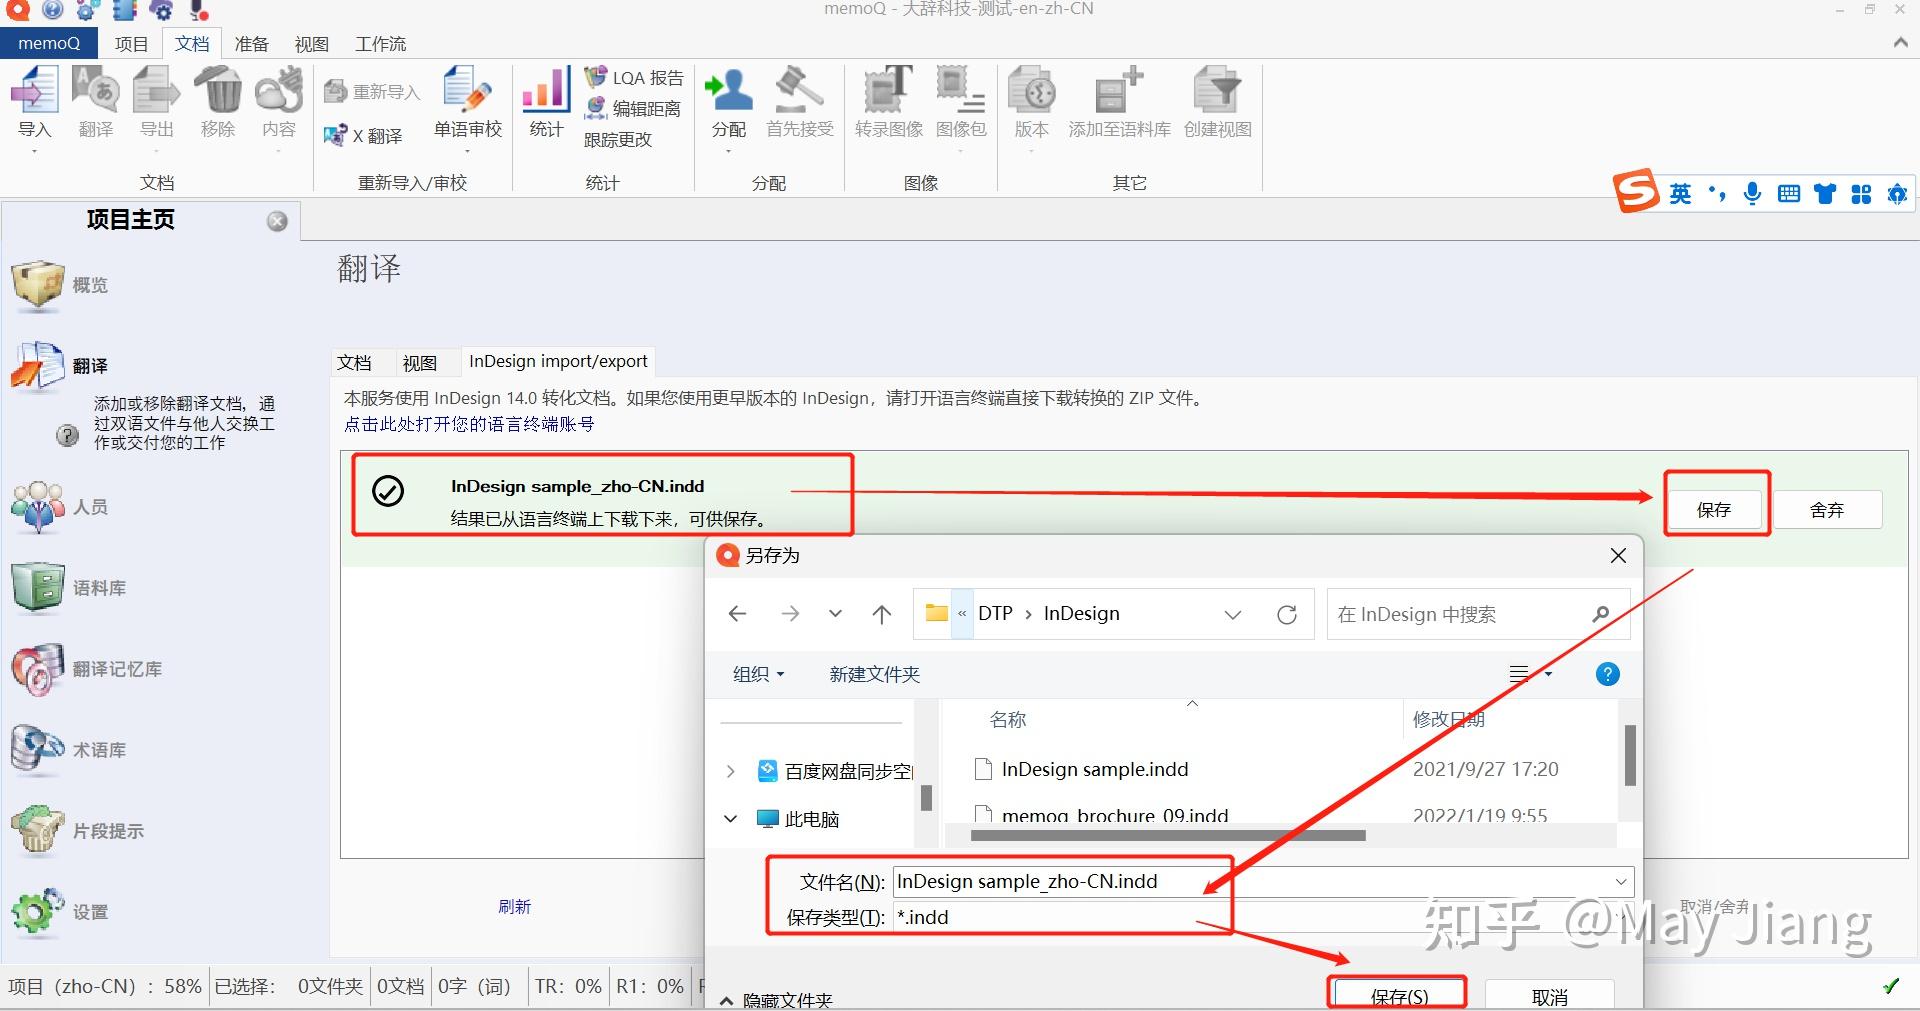Click the 保存(S) button in the dialog
This screenshot has height=1011, width=1920.
point(1396,993)
